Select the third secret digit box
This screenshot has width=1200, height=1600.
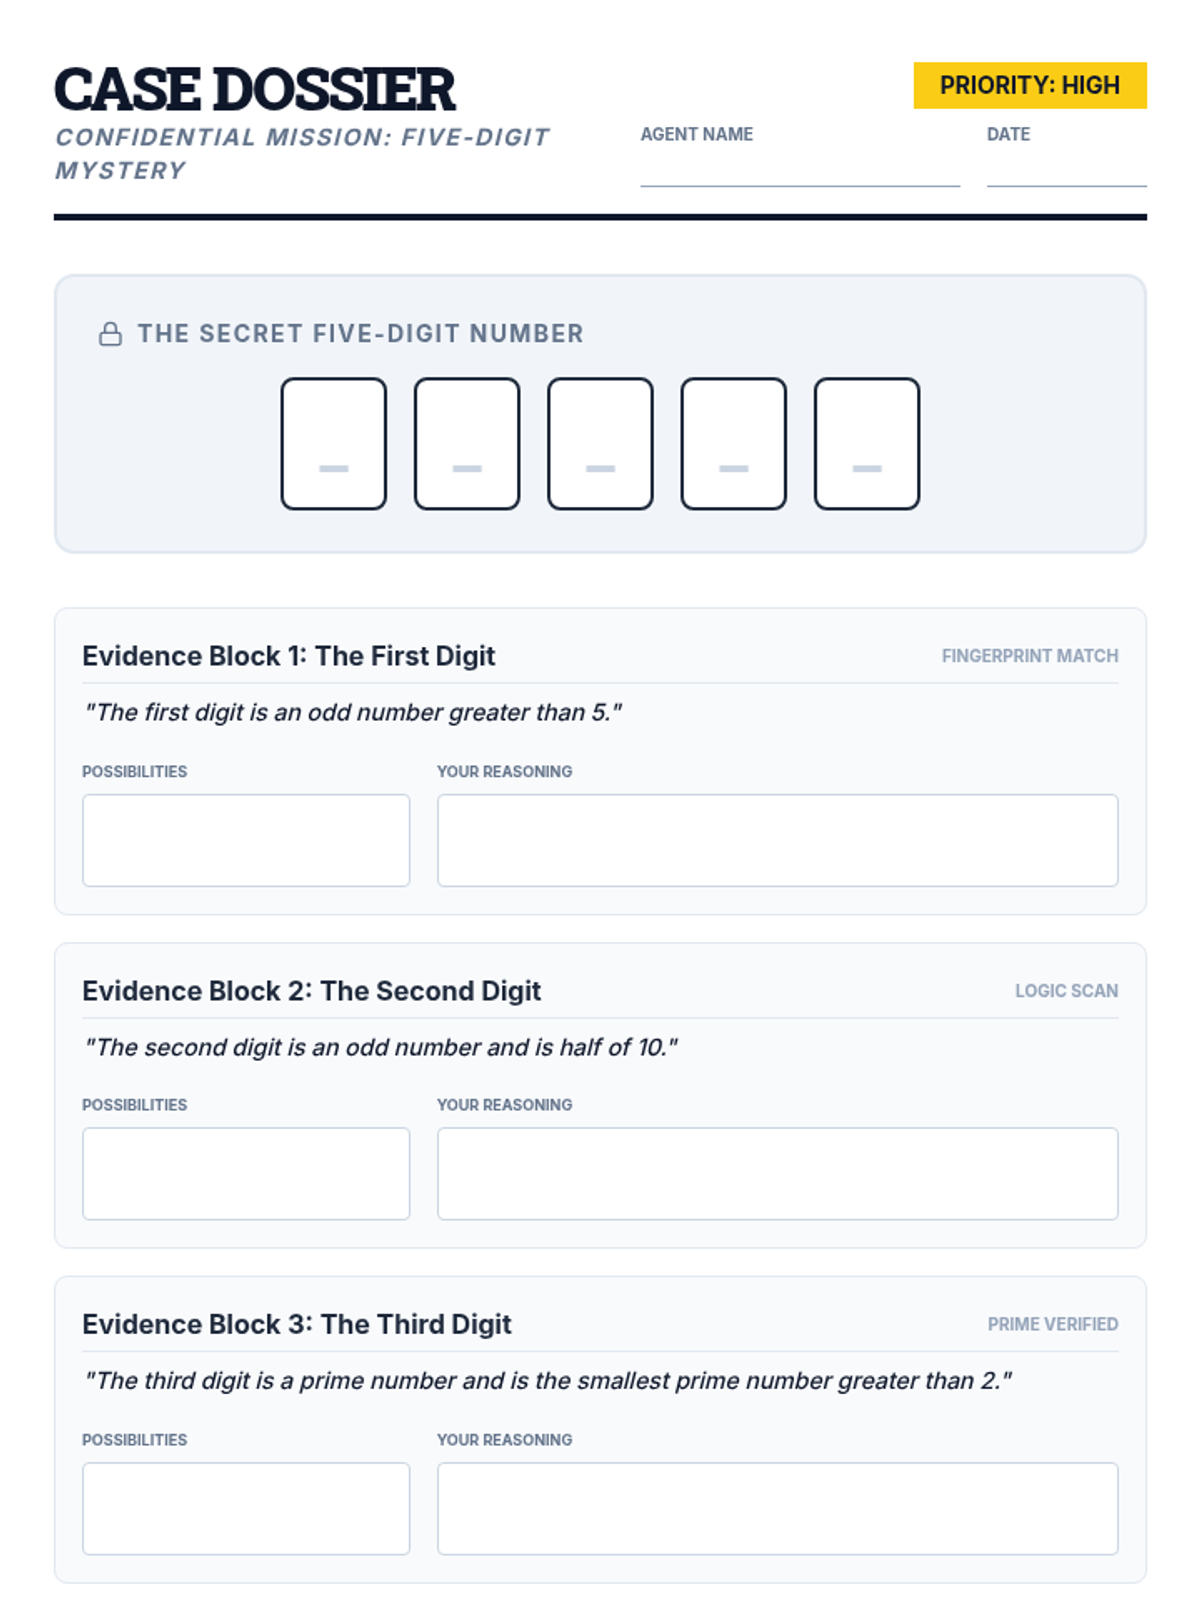tap(600, 443)
